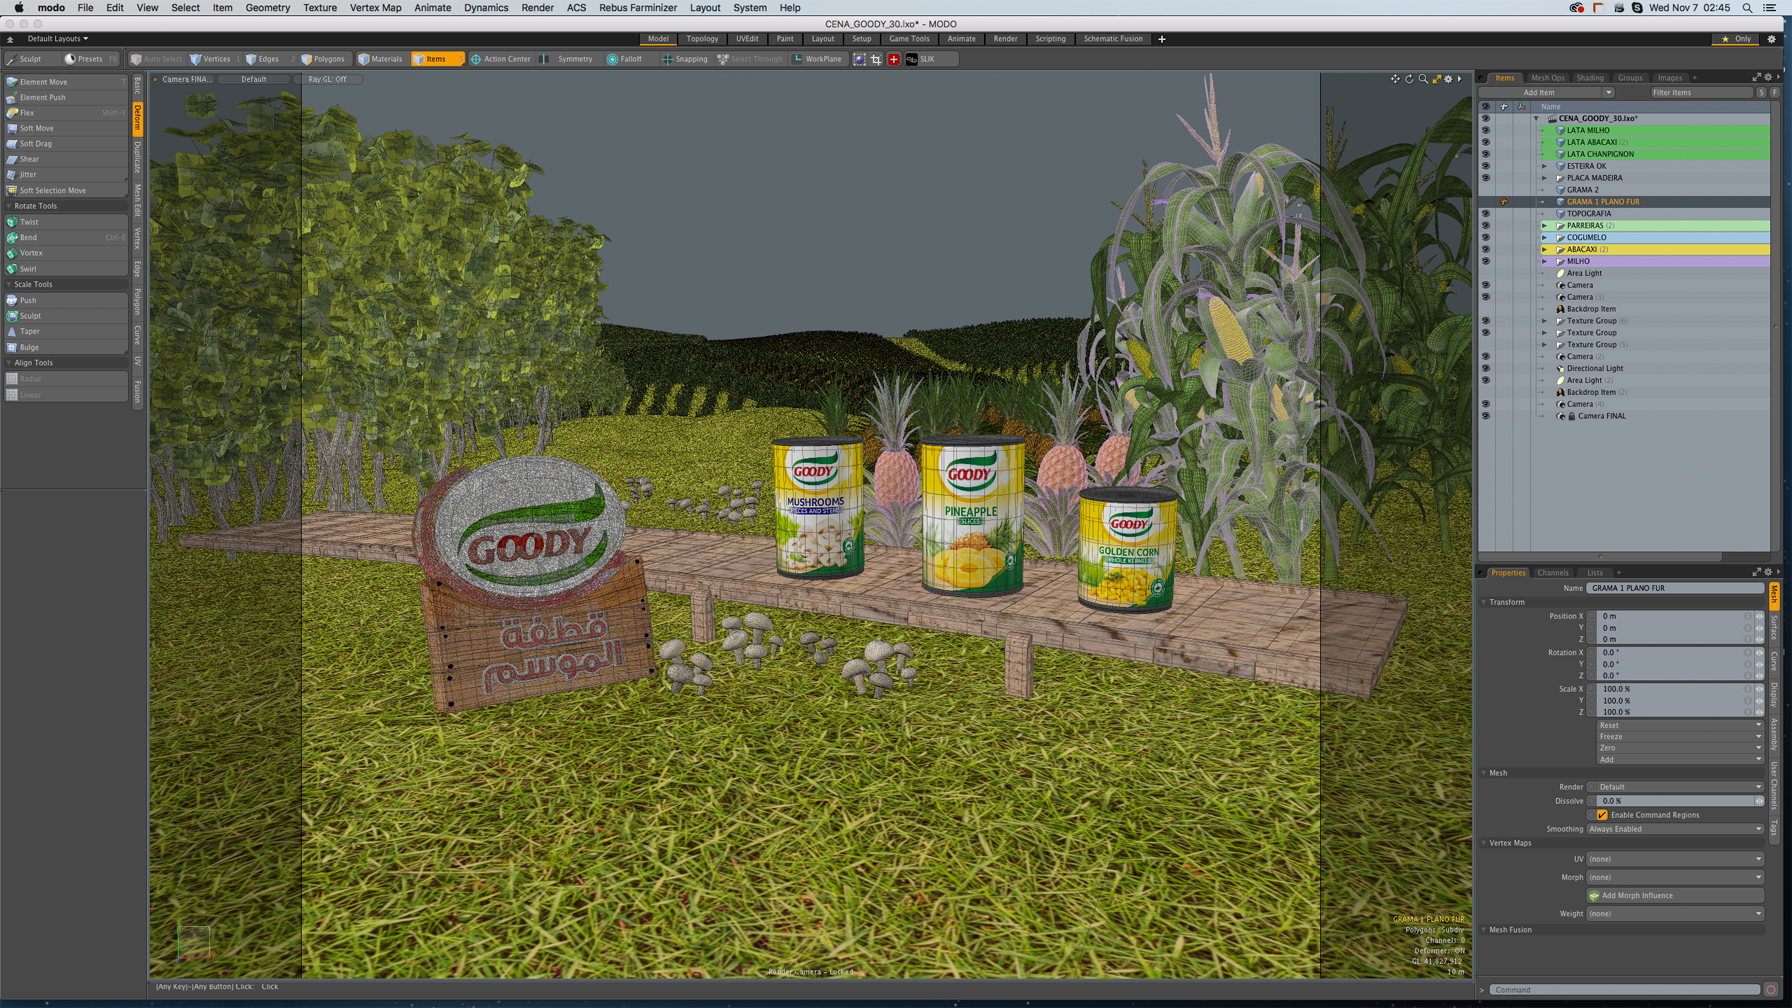Image resolution: width=1792 pixels, height=1008 pixels.
Task: Click the Command input field
Action: pyautogui.click(x=1625, y=990)
